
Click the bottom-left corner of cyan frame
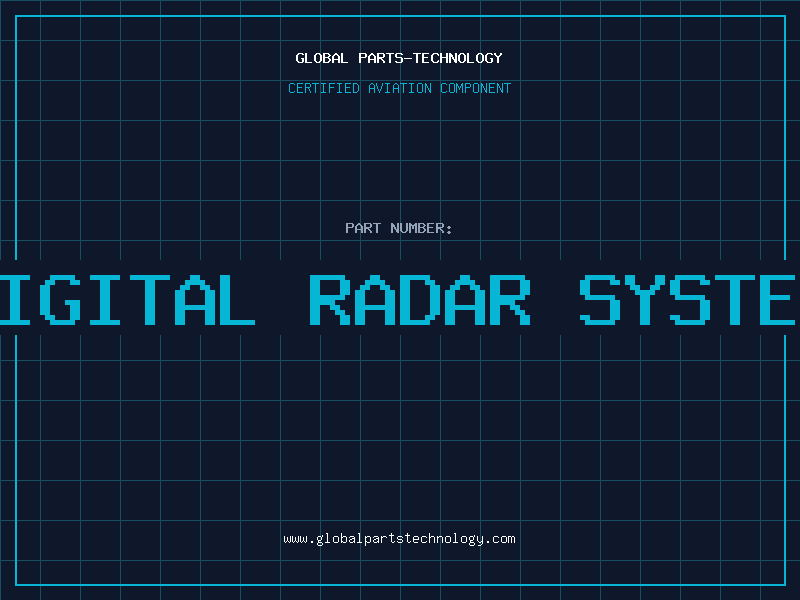[16, 584]
